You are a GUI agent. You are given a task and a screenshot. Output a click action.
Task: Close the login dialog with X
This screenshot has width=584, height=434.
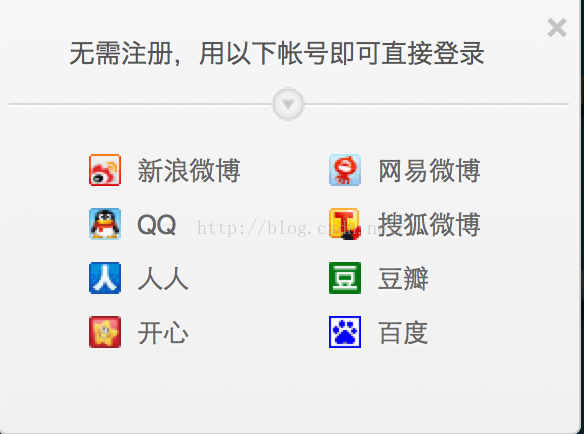pyautogui.click(x=557, y=28)
